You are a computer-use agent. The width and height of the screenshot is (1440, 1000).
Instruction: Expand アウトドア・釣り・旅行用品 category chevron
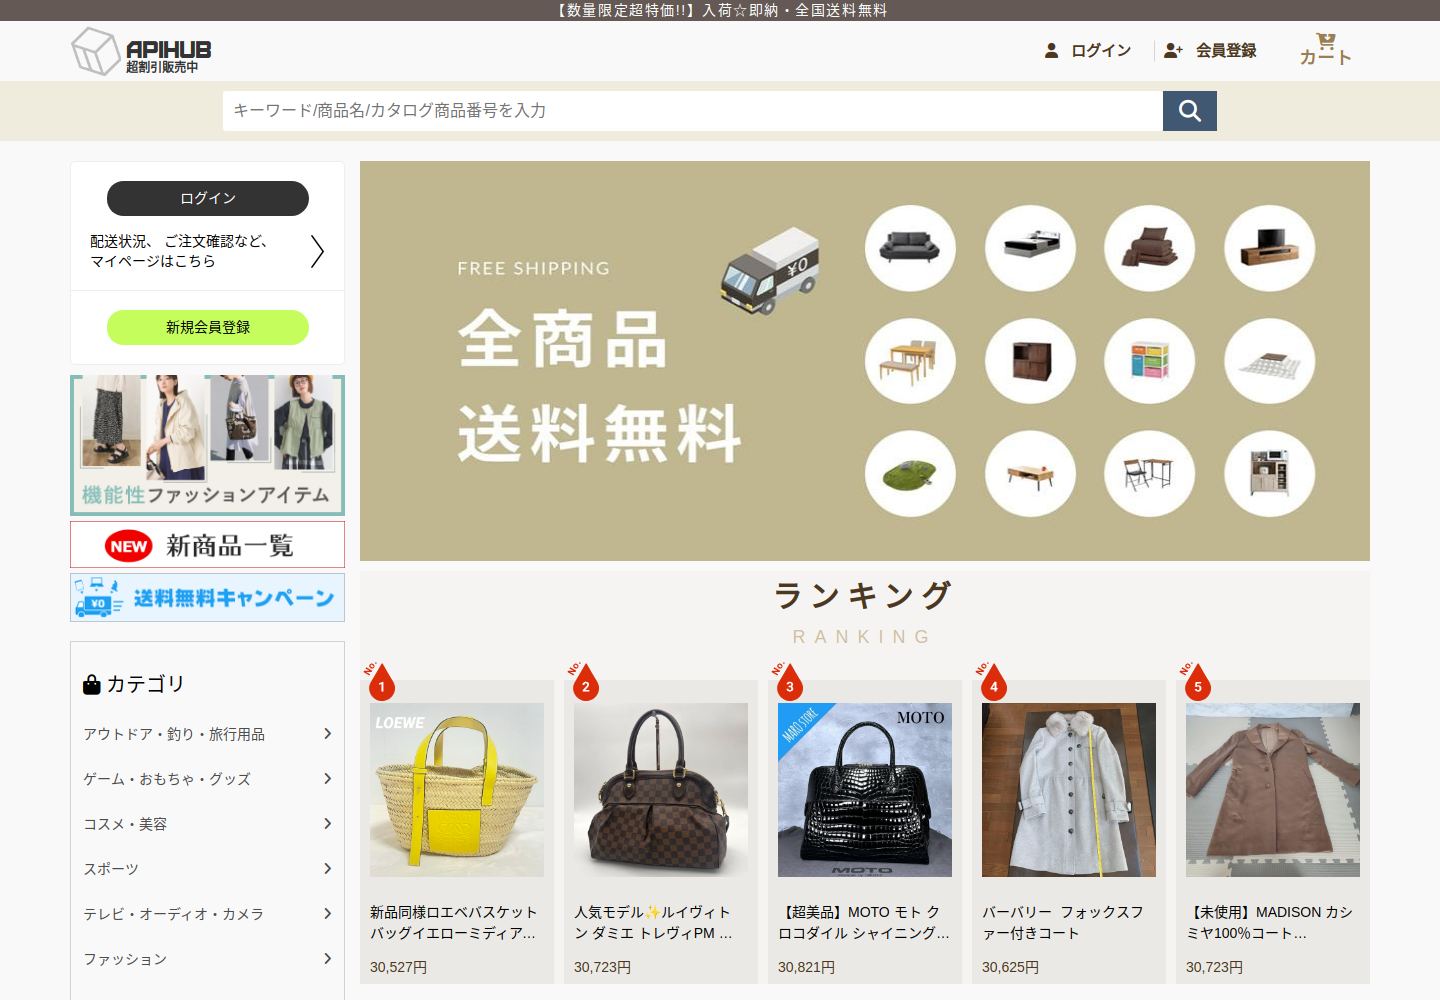pyautogui.click(x=327, y=734)
